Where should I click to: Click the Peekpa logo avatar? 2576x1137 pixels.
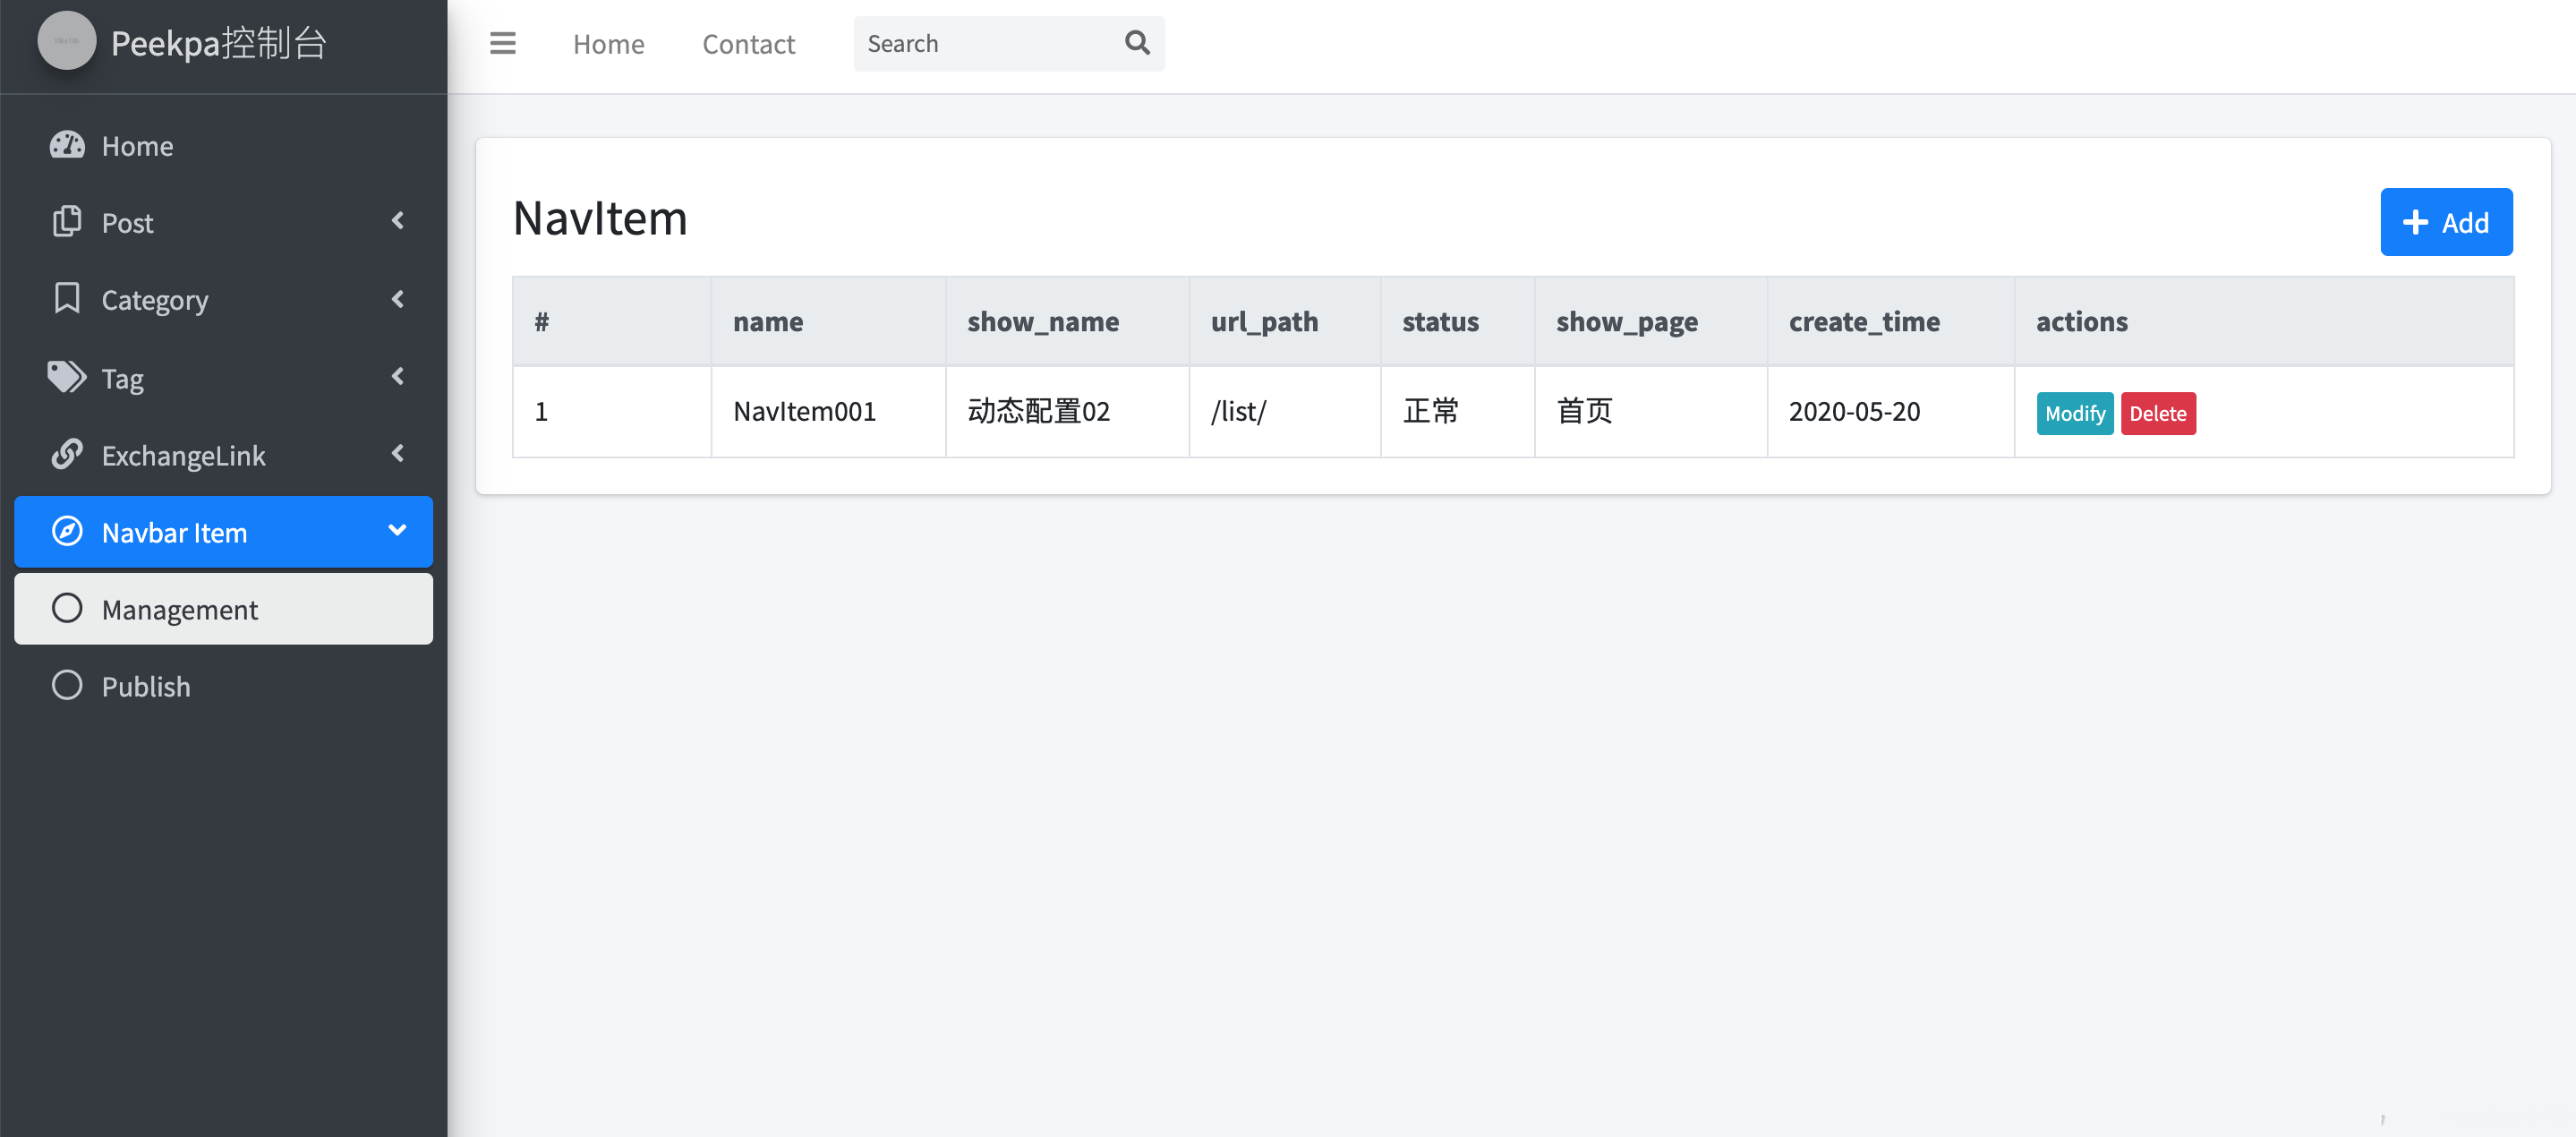pos(66,42)
